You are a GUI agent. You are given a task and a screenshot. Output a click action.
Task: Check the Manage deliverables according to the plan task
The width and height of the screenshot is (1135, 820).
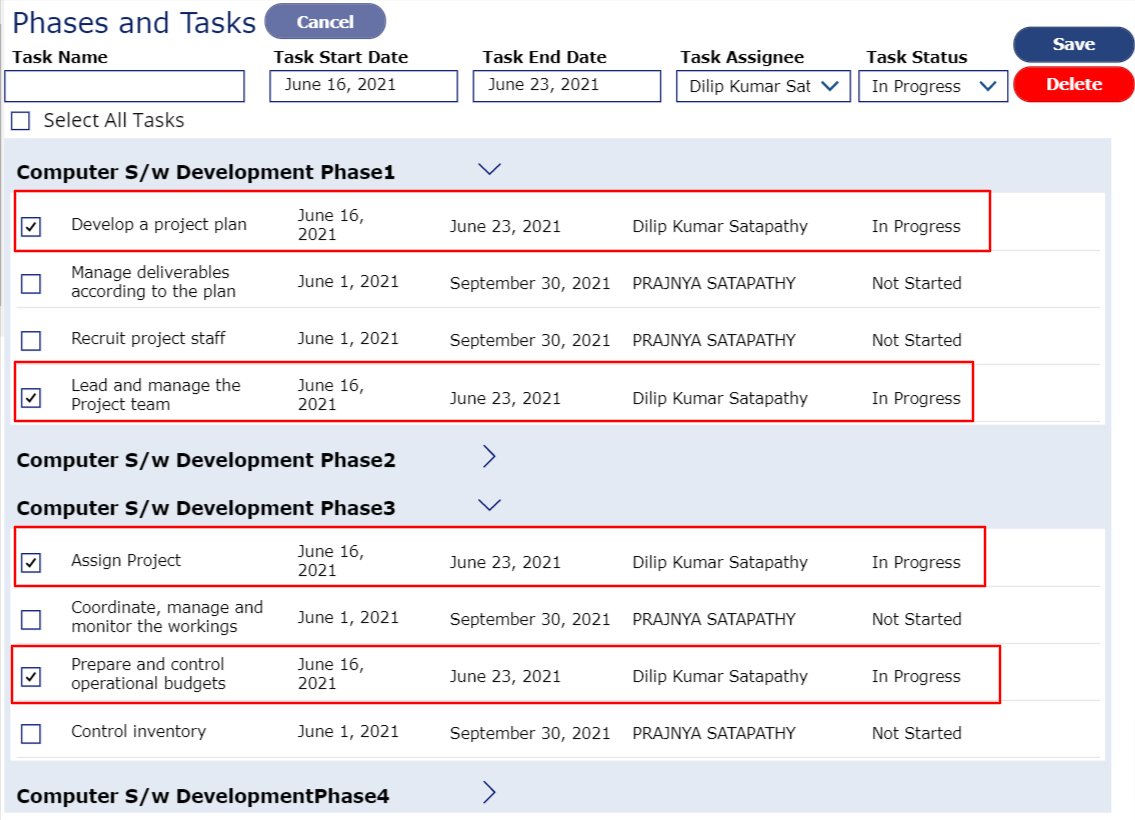click(x=31, y=283)
